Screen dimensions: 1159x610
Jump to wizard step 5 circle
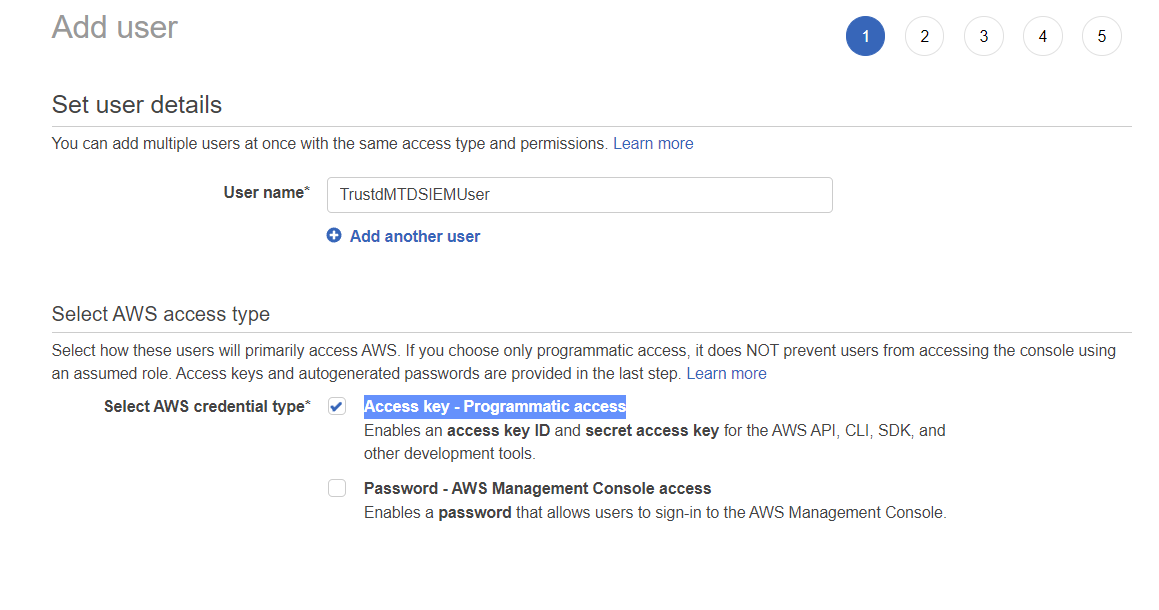1102,36
